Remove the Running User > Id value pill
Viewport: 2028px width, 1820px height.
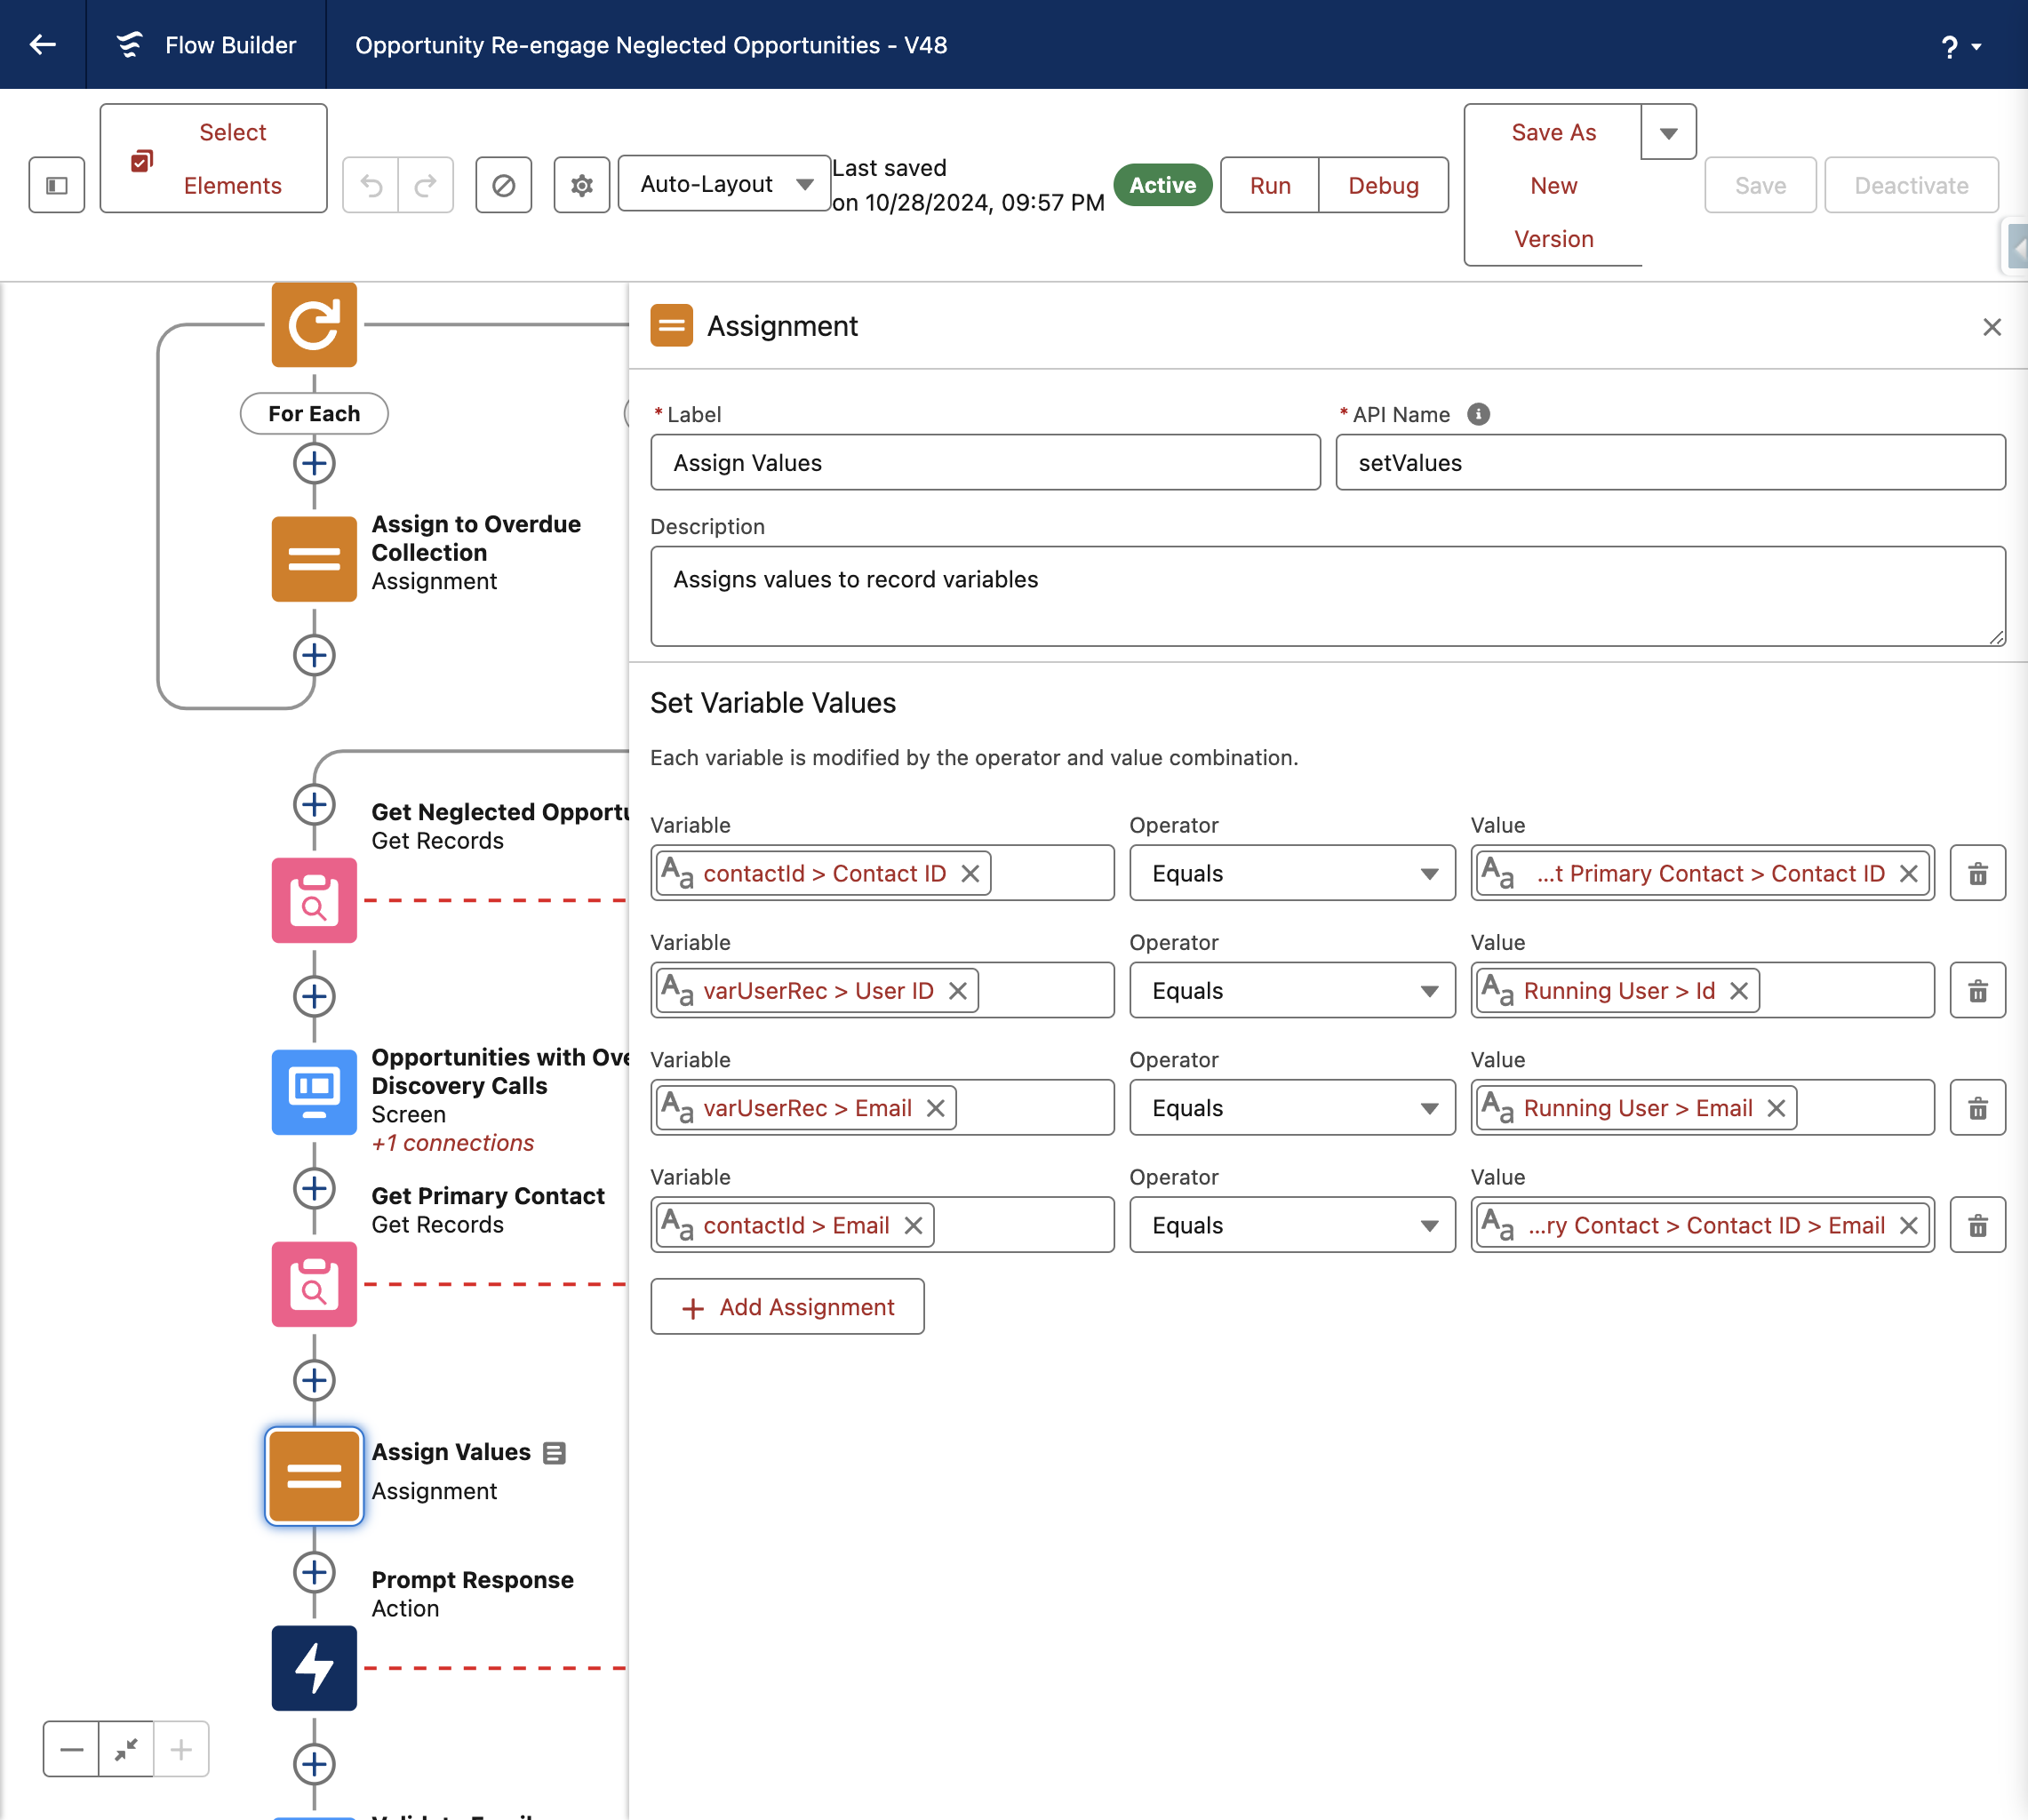pos(1739,991)
